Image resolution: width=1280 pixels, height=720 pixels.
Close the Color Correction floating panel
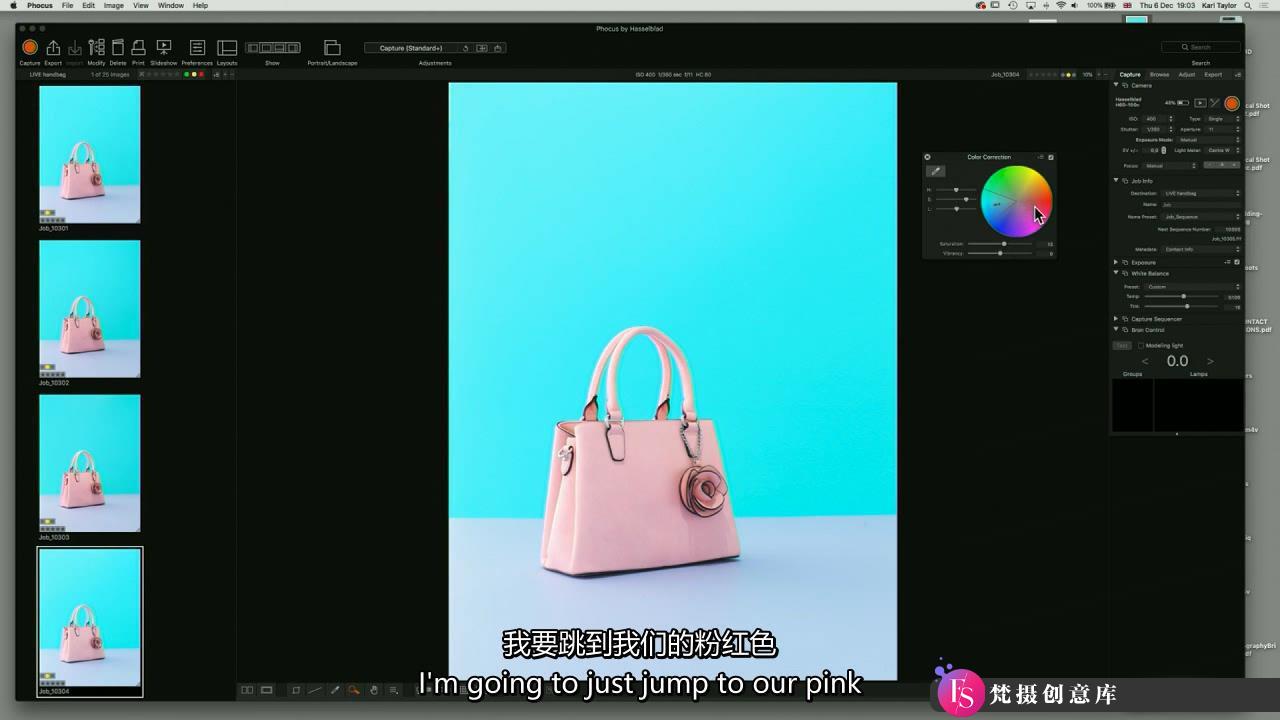pyautogui.click(x=927, y=157)
